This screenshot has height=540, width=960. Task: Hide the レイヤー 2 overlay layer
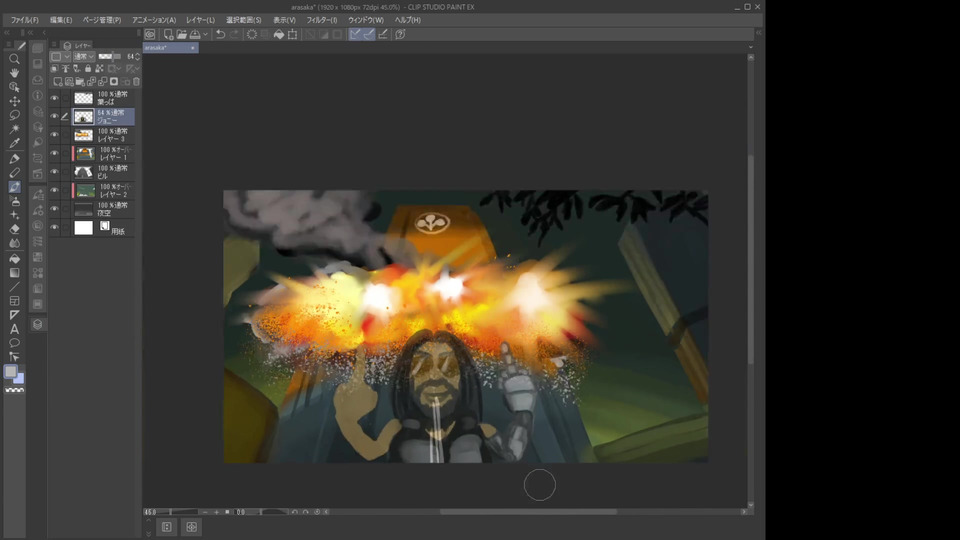click(54, 190)
